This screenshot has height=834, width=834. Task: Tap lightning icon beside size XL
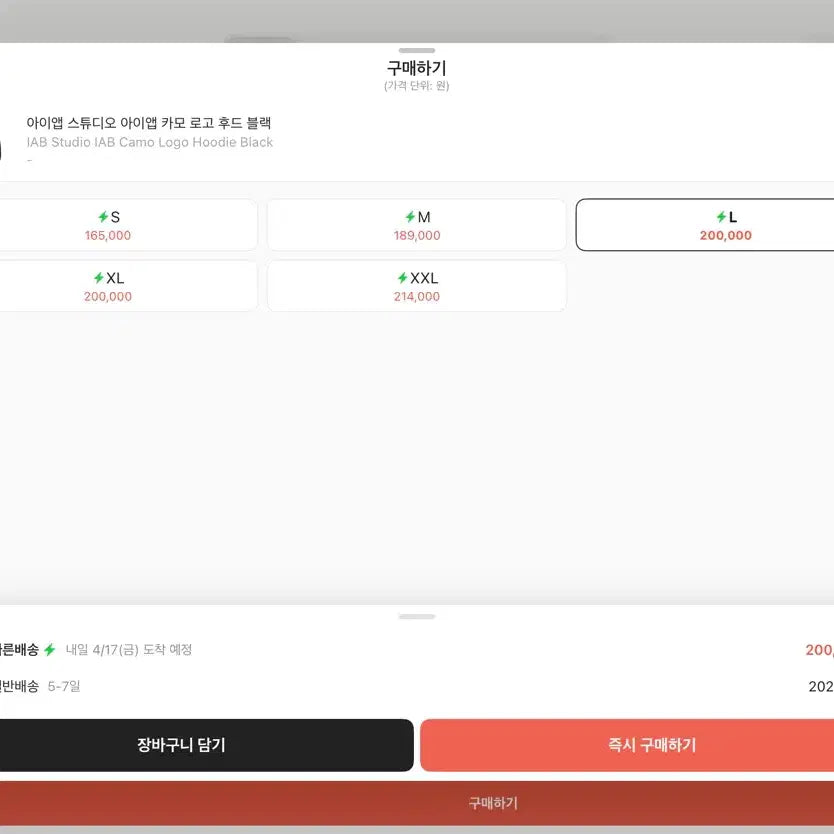click(99, 278)
